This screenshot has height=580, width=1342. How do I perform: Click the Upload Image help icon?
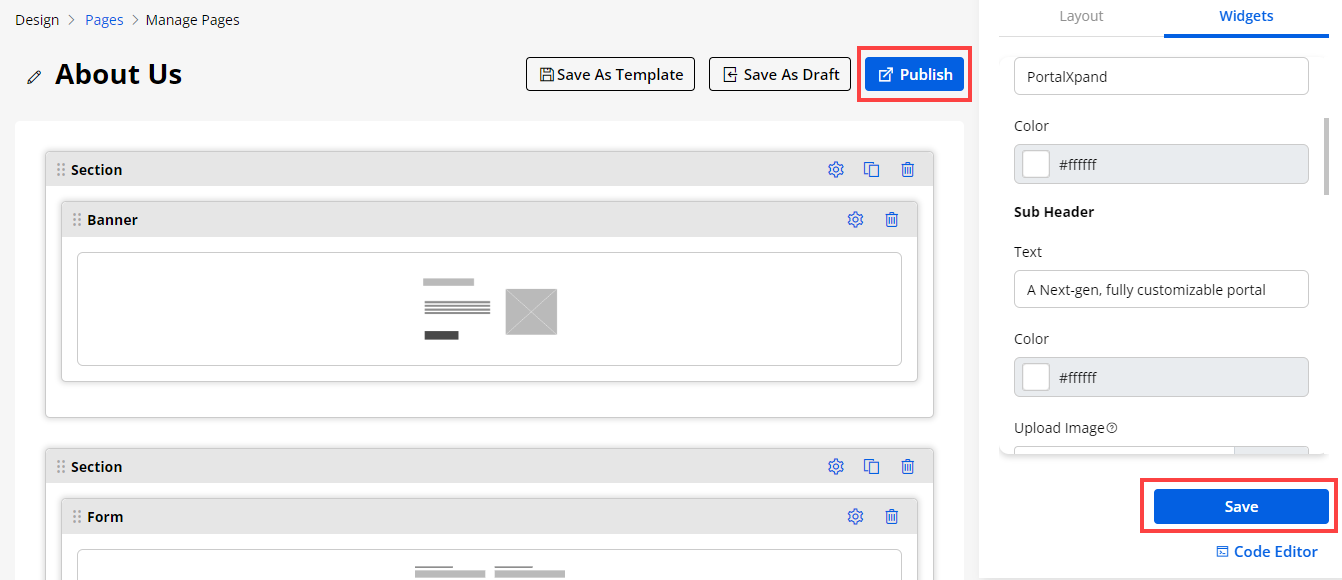pyautogui.click(x=1112, y=428)
